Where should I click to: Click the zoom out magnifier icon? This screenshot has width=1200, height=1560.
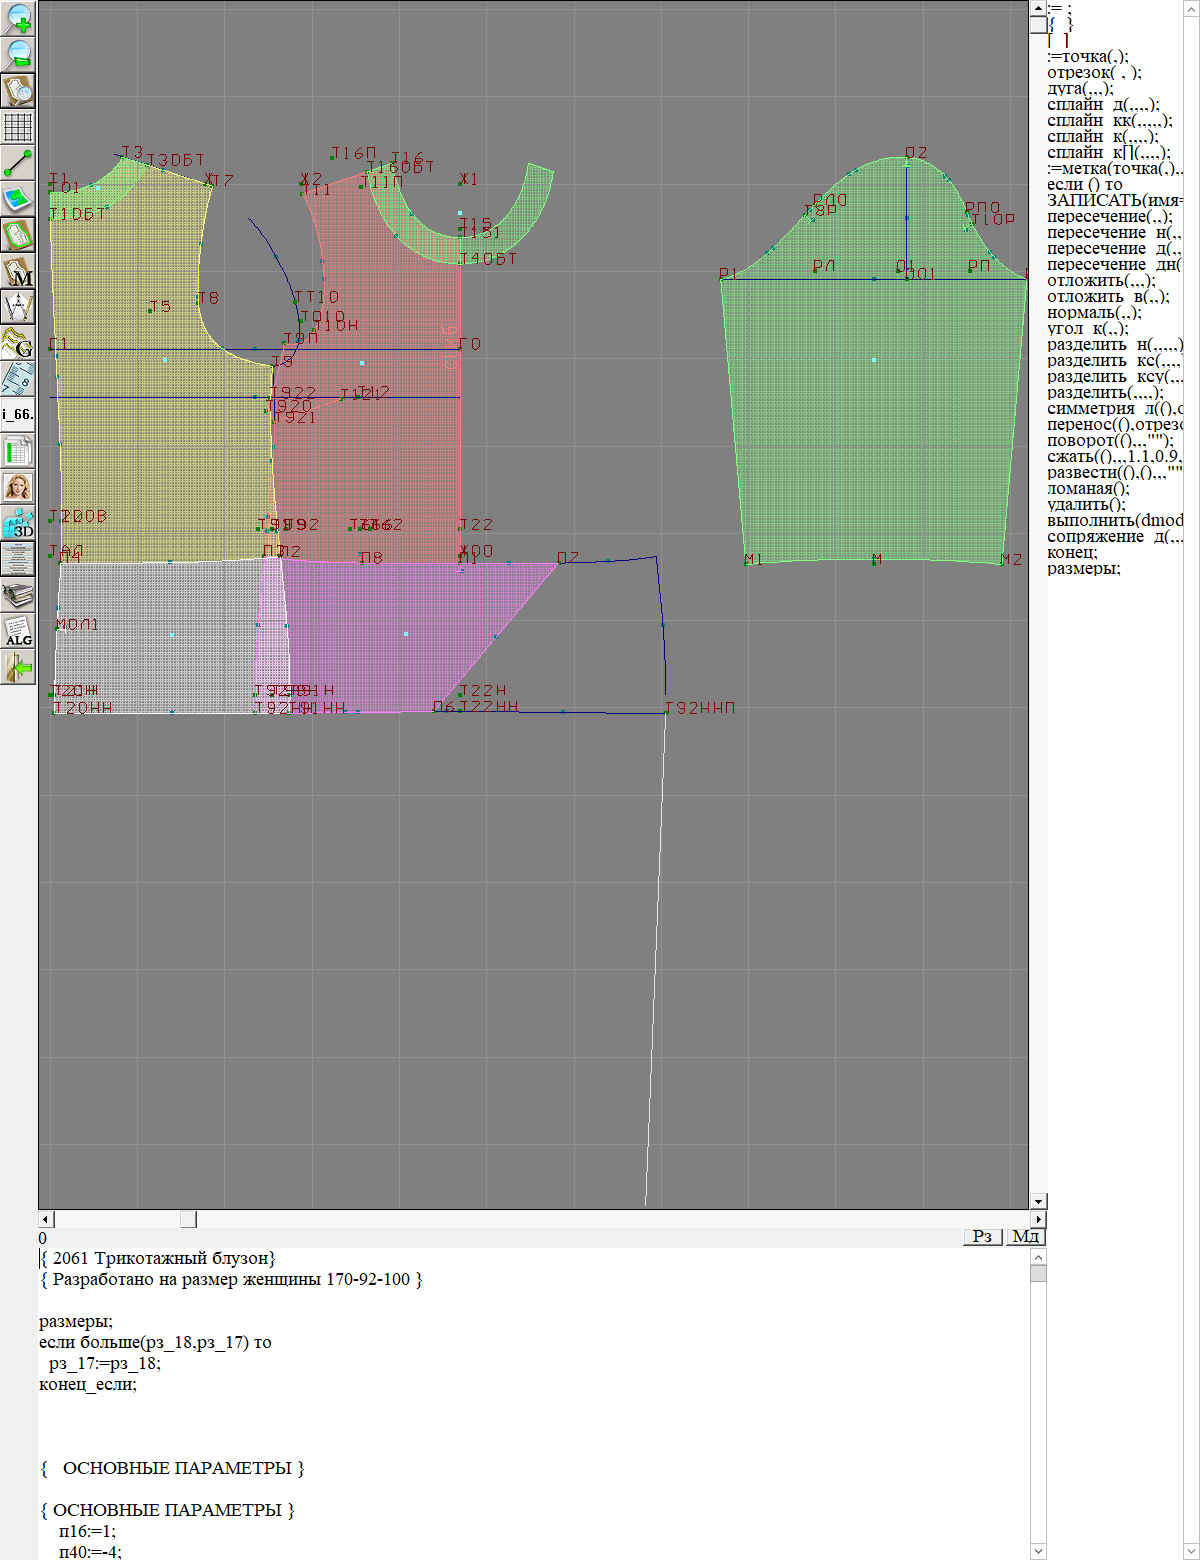(19, 54)
